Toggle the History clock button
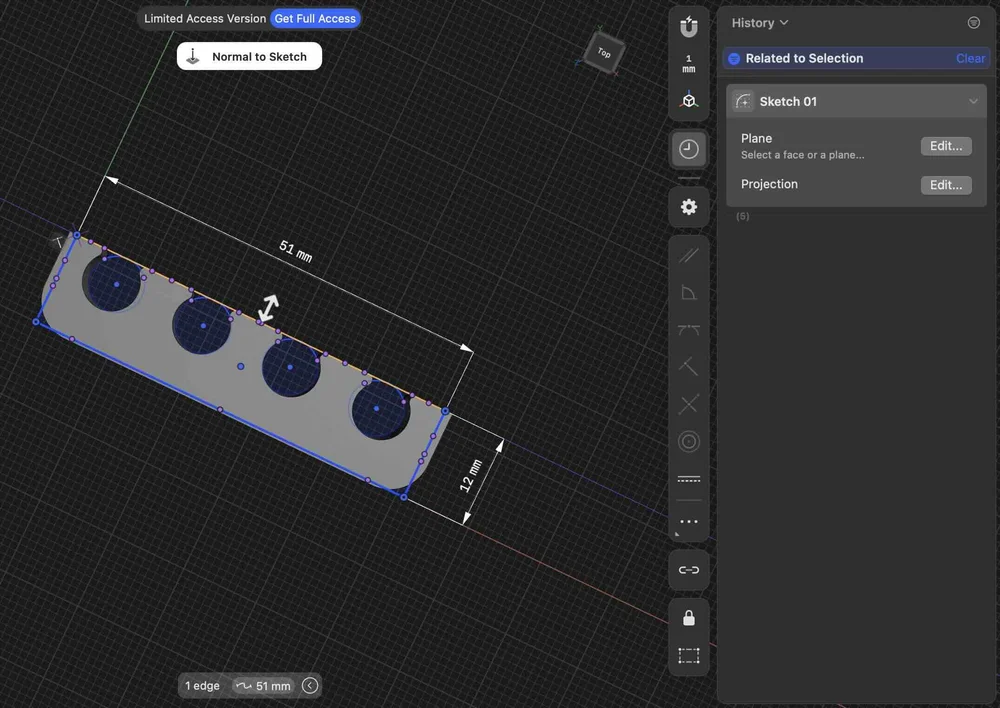Viewport: 1000px width, 708px height. (688, 149)
